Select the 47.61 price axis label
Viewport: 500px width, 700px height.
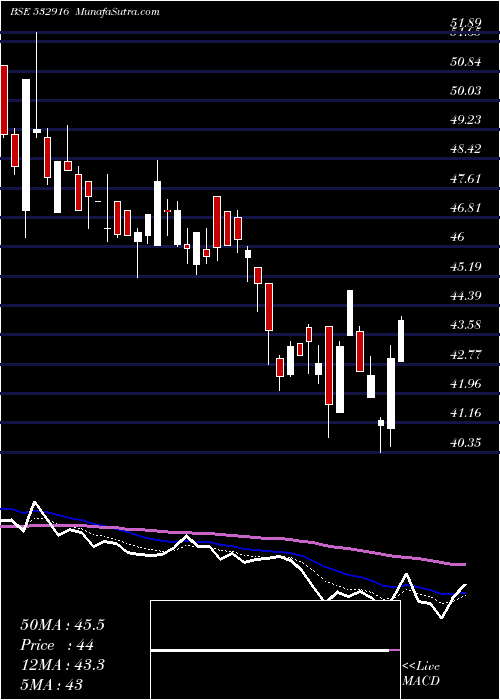466,179
